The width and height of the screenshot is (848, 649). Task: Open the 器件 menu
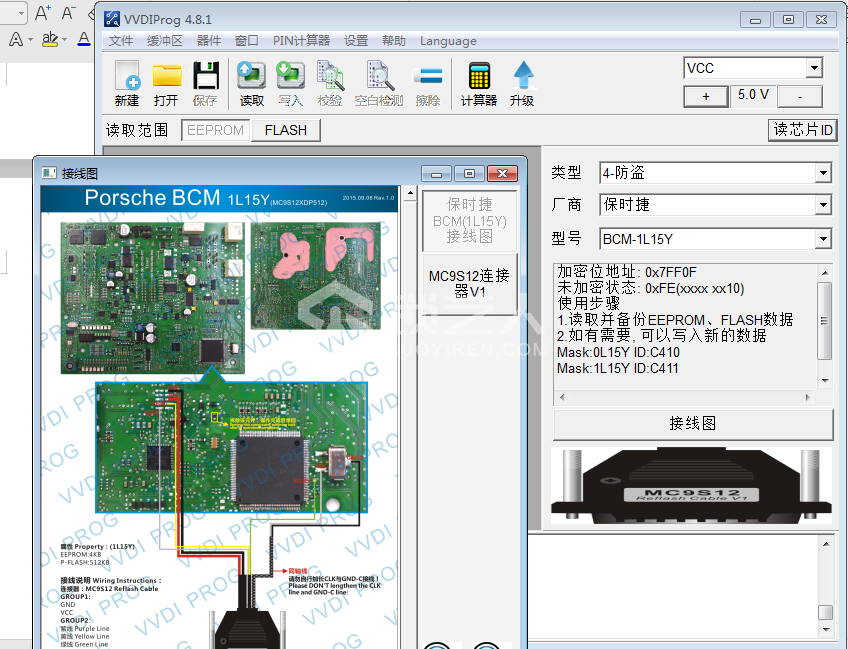(x=209, y=41)
